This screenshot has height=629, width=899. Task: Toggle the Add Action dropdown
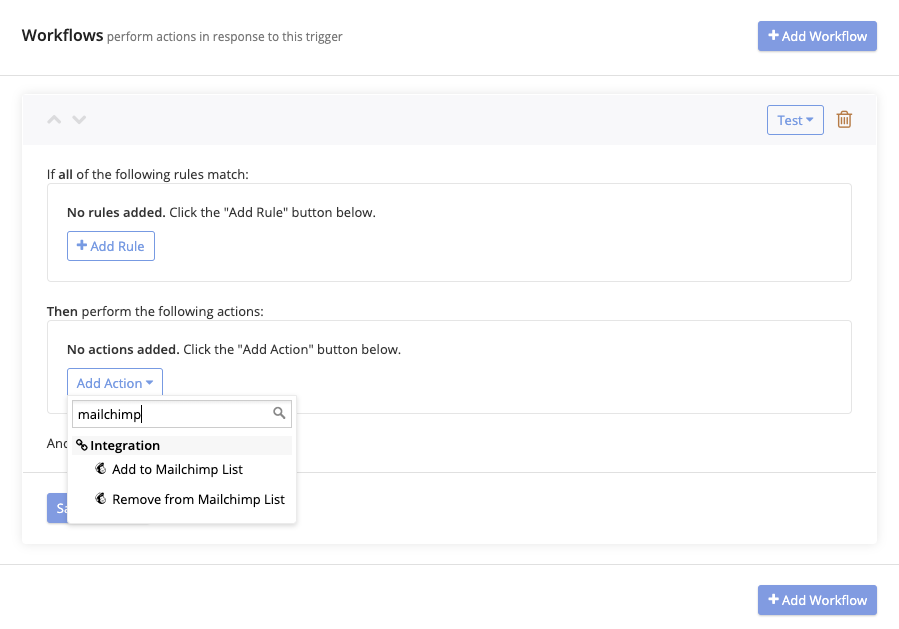(x=115, y=383)
